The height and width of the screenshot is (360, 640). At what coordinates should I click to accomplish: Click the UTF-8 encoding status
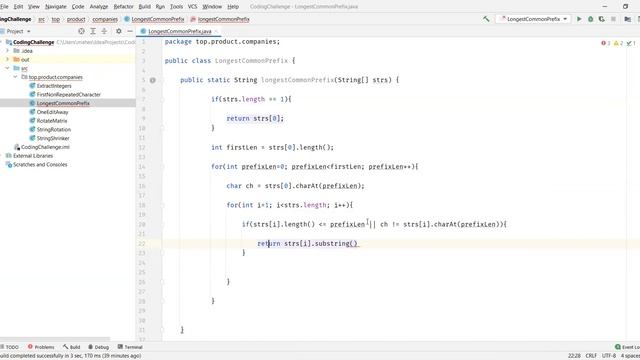click(609, 356)
